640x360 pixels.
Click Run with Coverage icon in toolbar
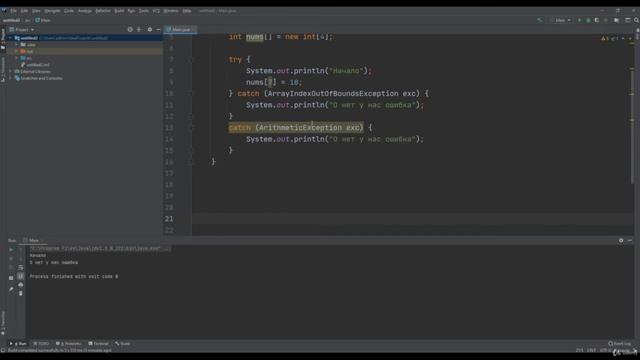click(x=597, y=20)
